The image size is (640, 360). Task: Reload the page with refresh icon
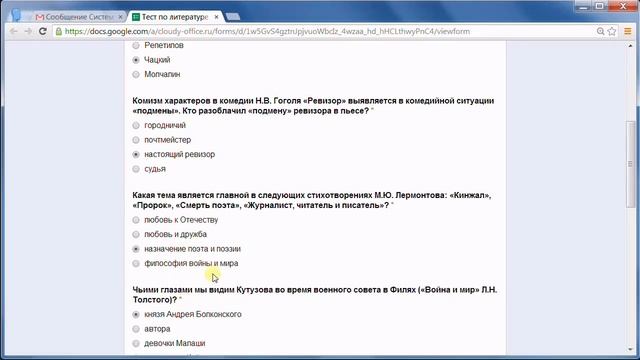point(42,31)
